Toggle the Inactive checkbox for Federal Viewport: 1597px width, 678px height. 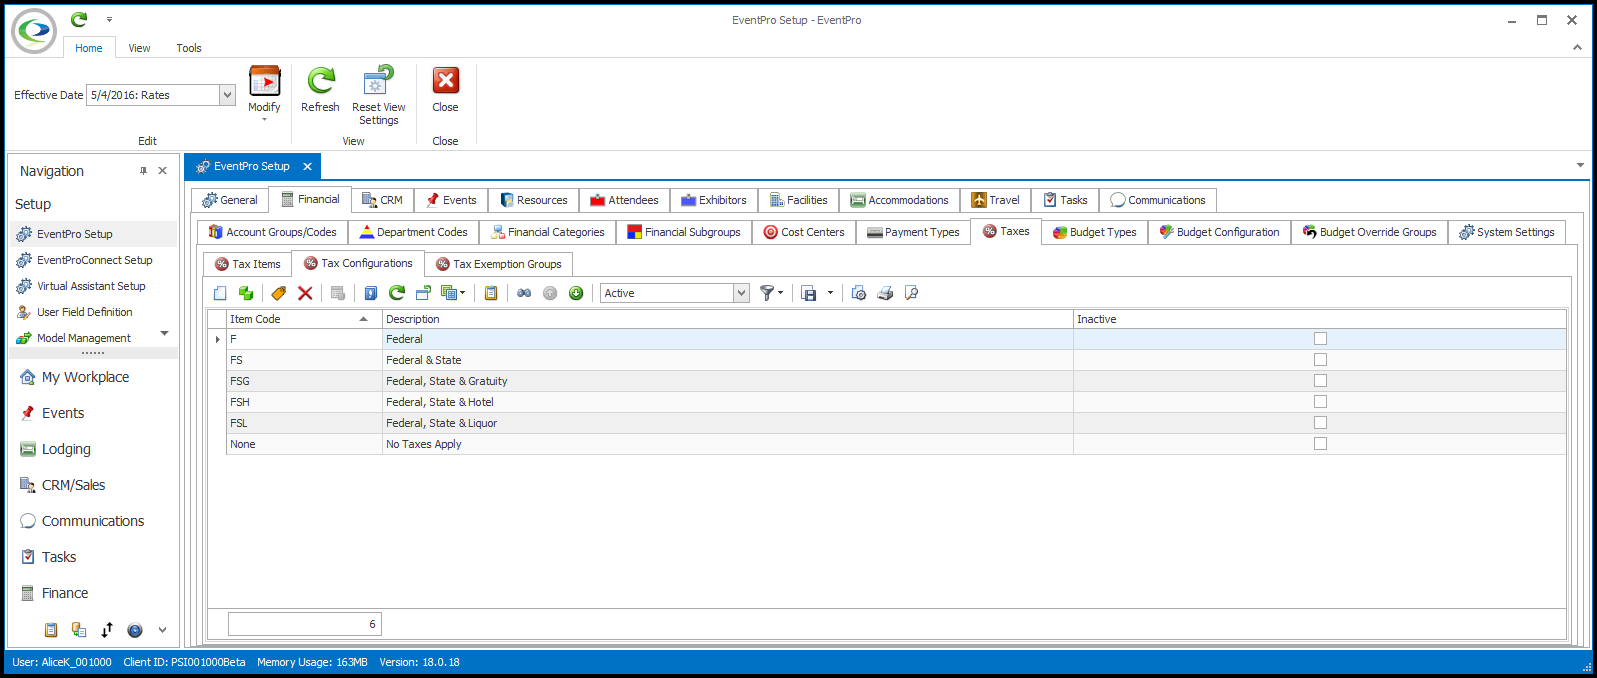click(x=1320, y=339)
